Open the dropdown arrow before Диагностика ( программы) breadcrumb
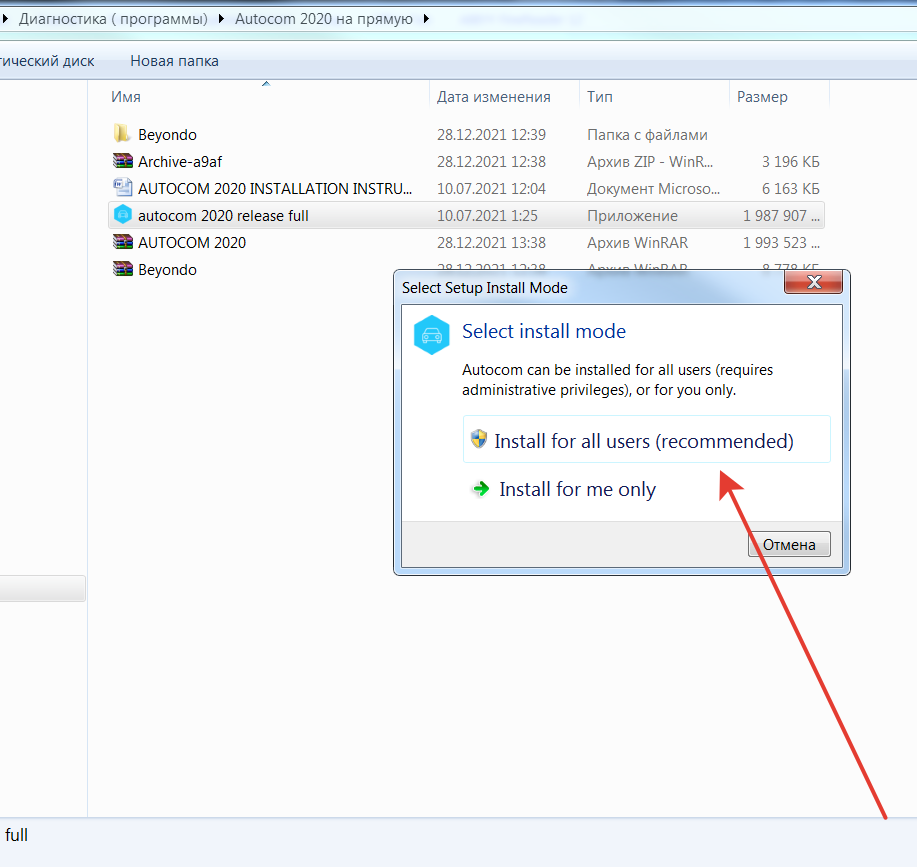 pyautogui.click(x=5, y=19)
